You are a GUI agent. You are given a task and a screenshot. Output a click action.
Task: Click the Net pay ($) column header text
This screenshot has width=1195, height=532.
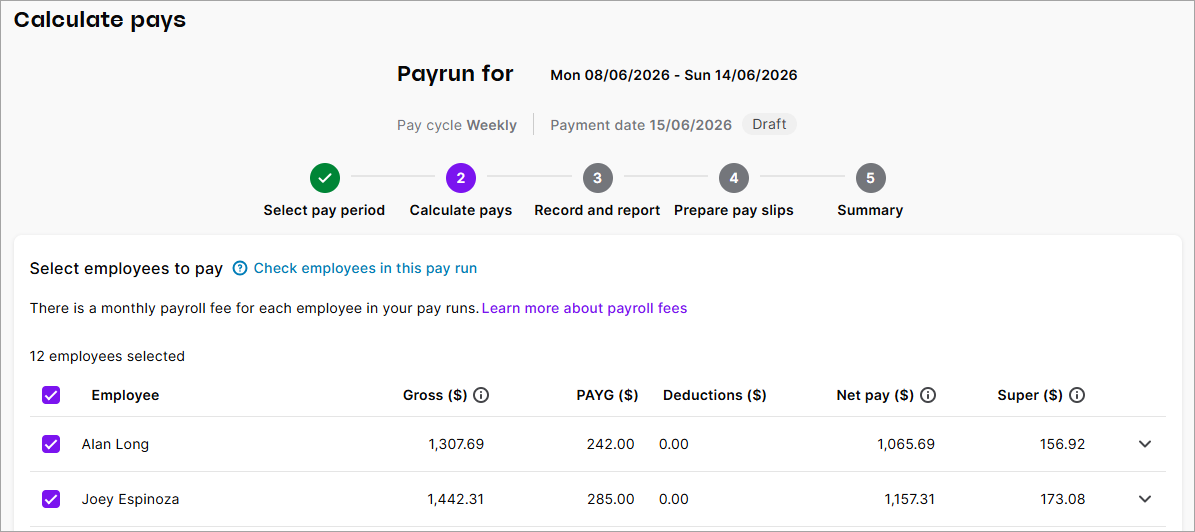(x=875, y=395)
